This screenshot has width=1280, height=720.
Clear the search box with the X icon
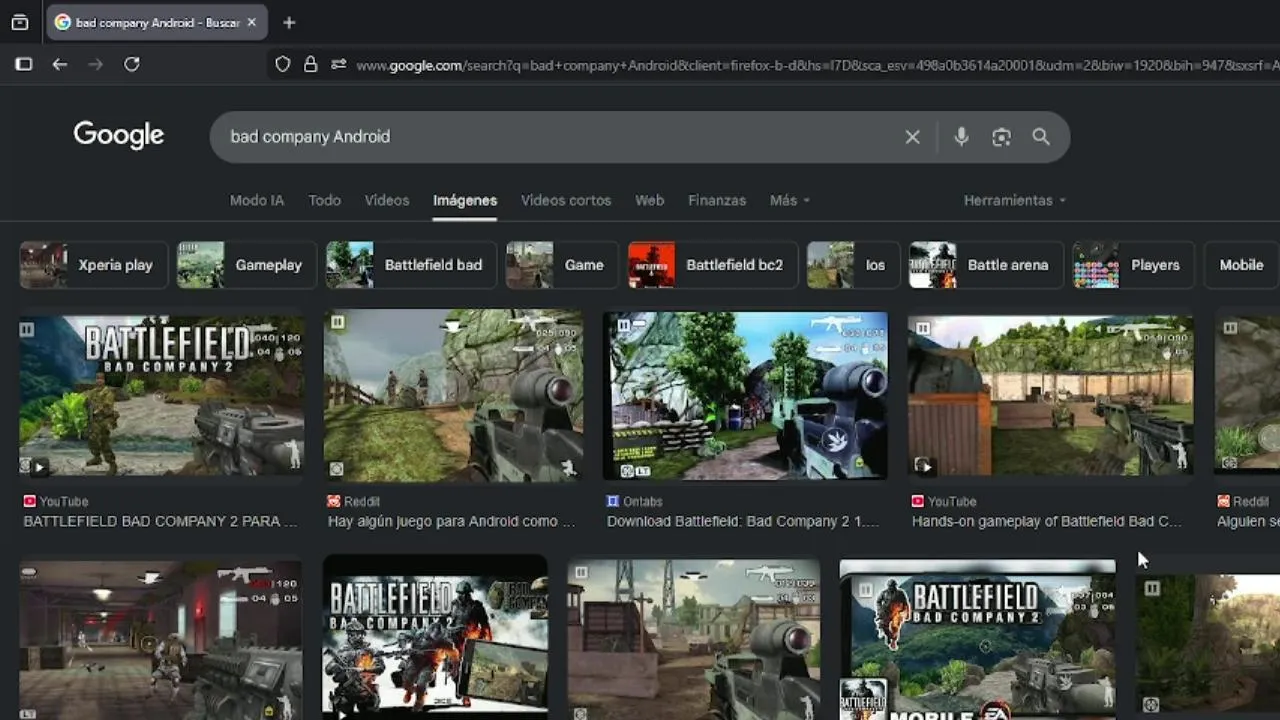click(912, 137)
